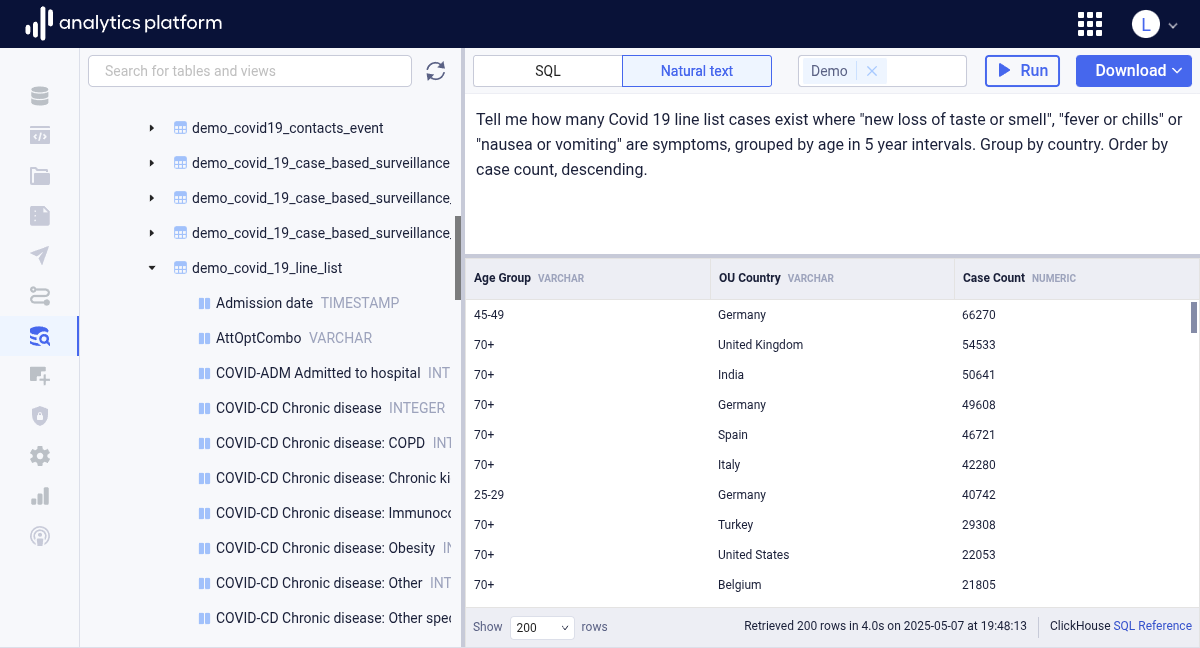Expand the demo_covid19_contacts_event table
This screenshot has width=1200, height=648.
(x=152, y=128)
